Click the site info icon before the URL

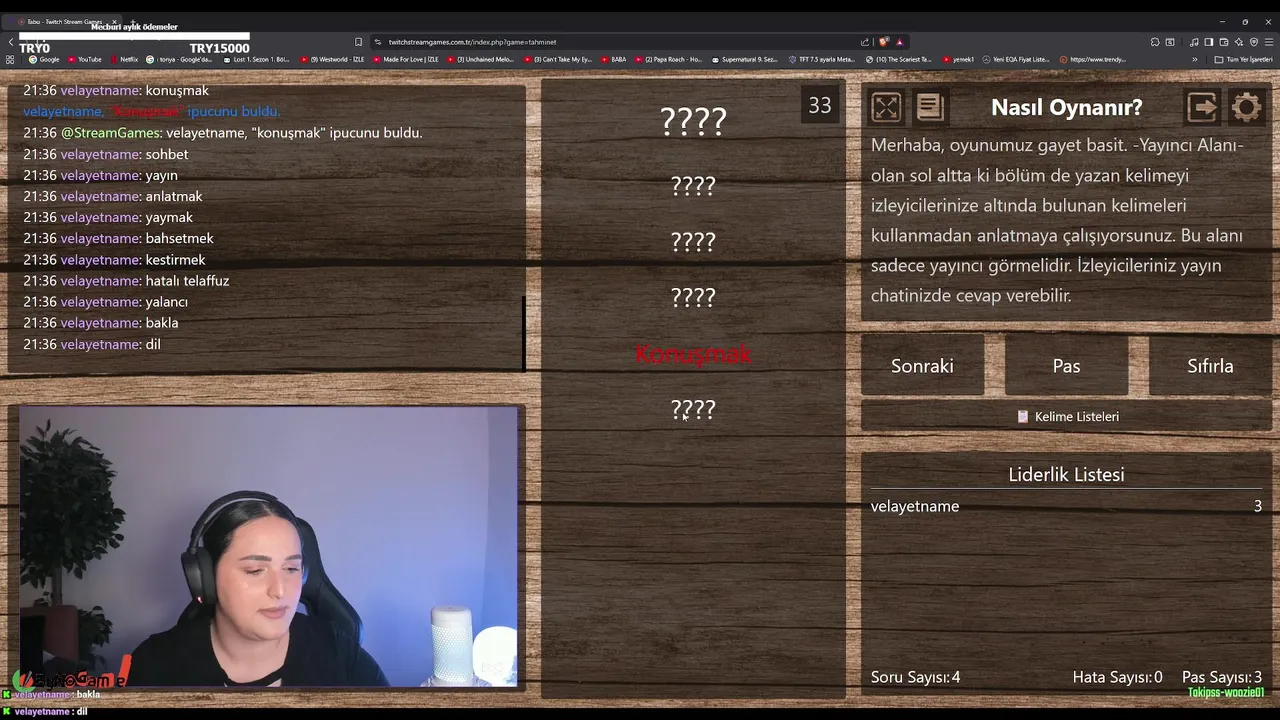(x=378, y=42)
